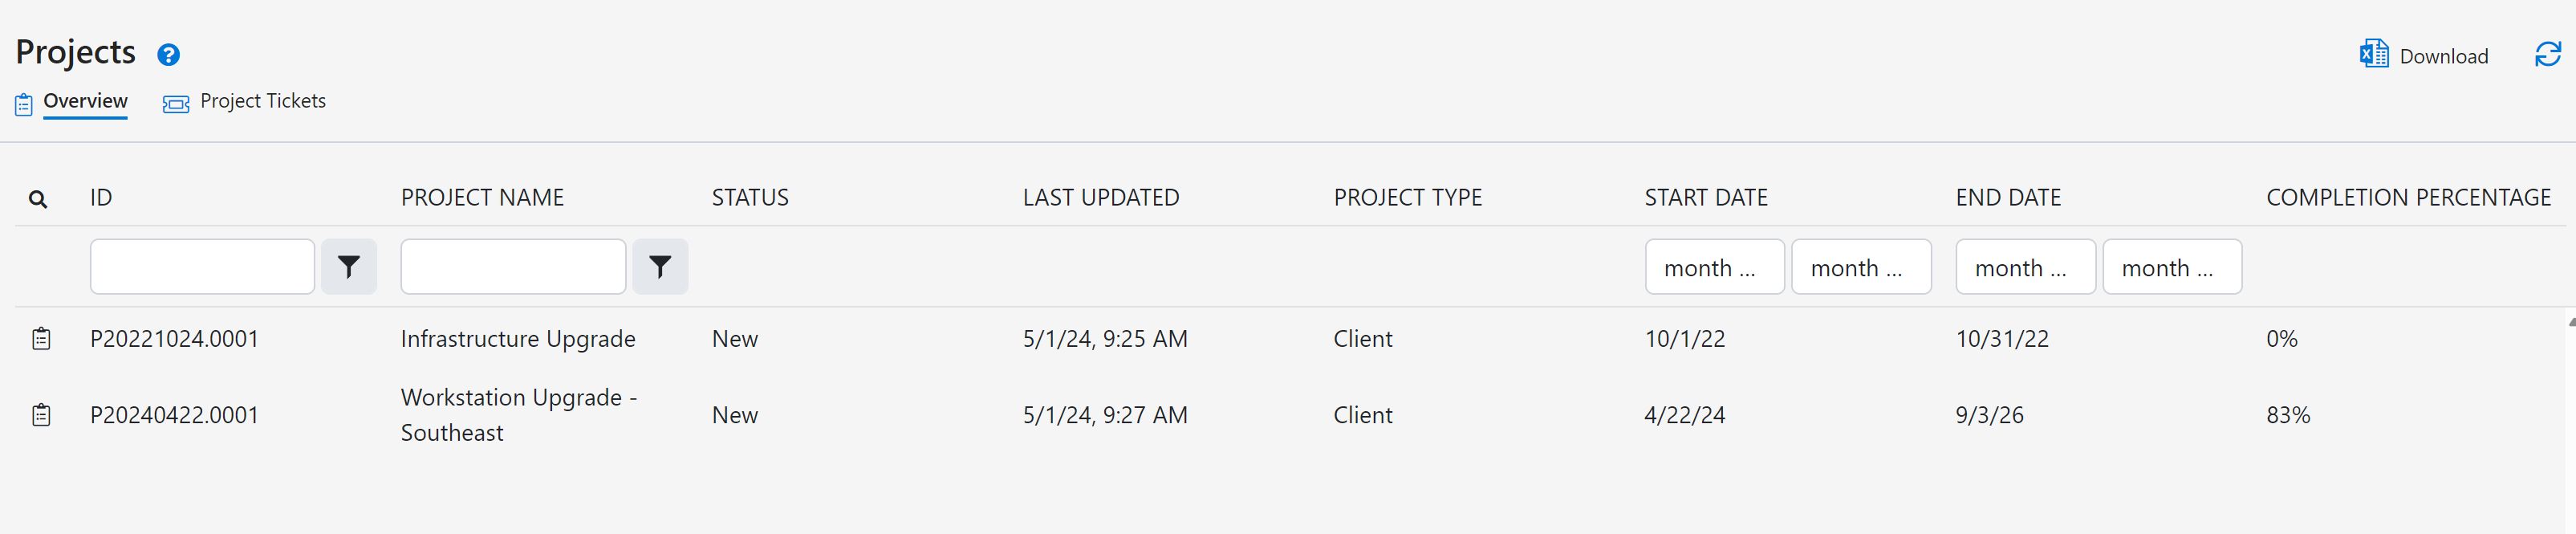The height and width of the screenshot is (534, 2576).
Task: Sort by the Completion Percentage column header
Action: pyautogui.click(x=2408, y=198)
